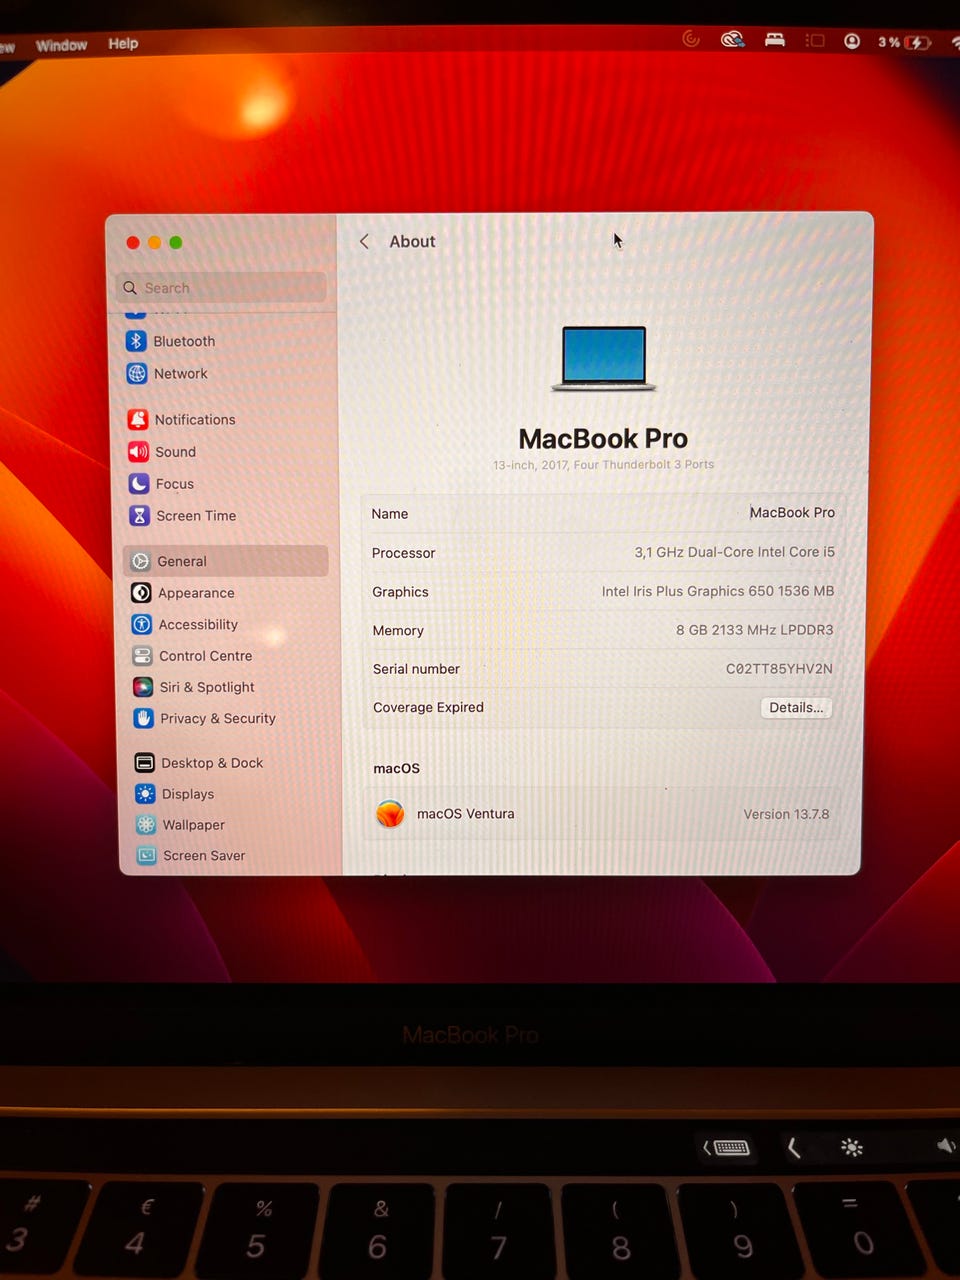Click the orange swirl menu bar icon
Viewport: 960px width, 1280px height.
(690, 39)
